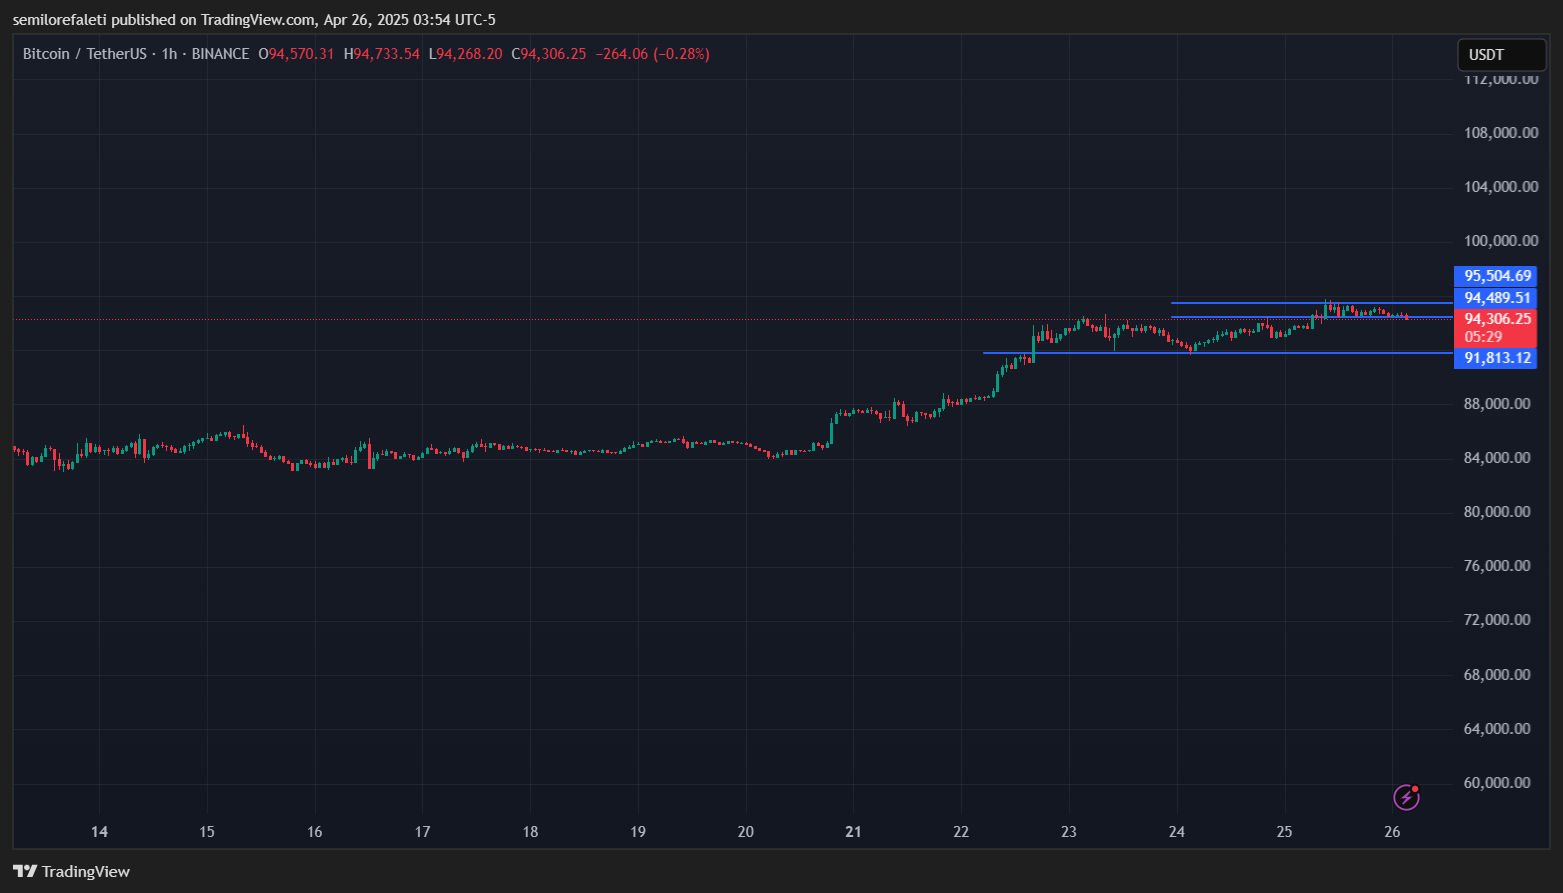Click the 94,306.25 red price label

[1495, 319]
